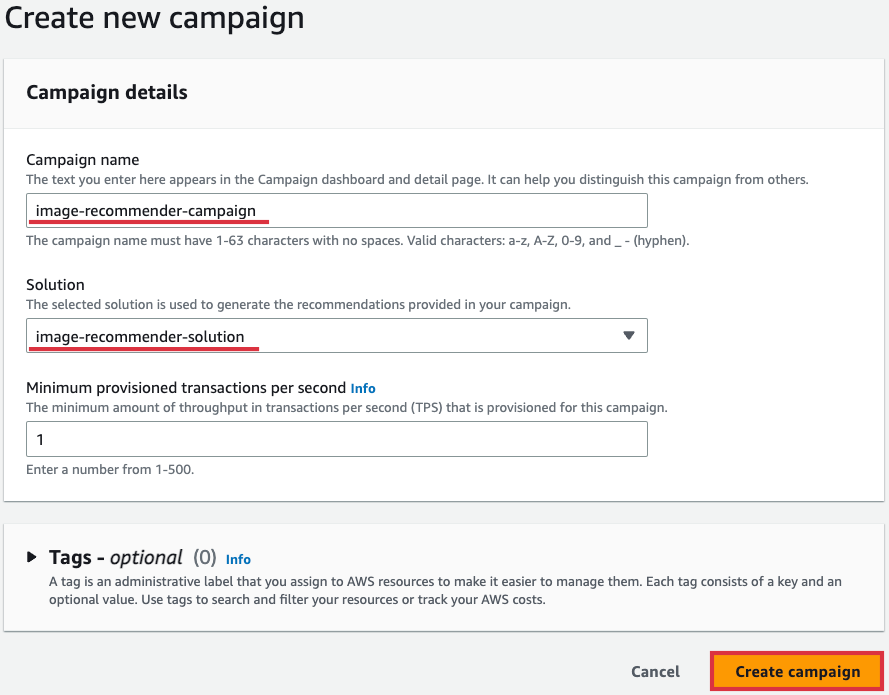Open Info link beside minimum provisioned transactions

[x=363, y=388]
